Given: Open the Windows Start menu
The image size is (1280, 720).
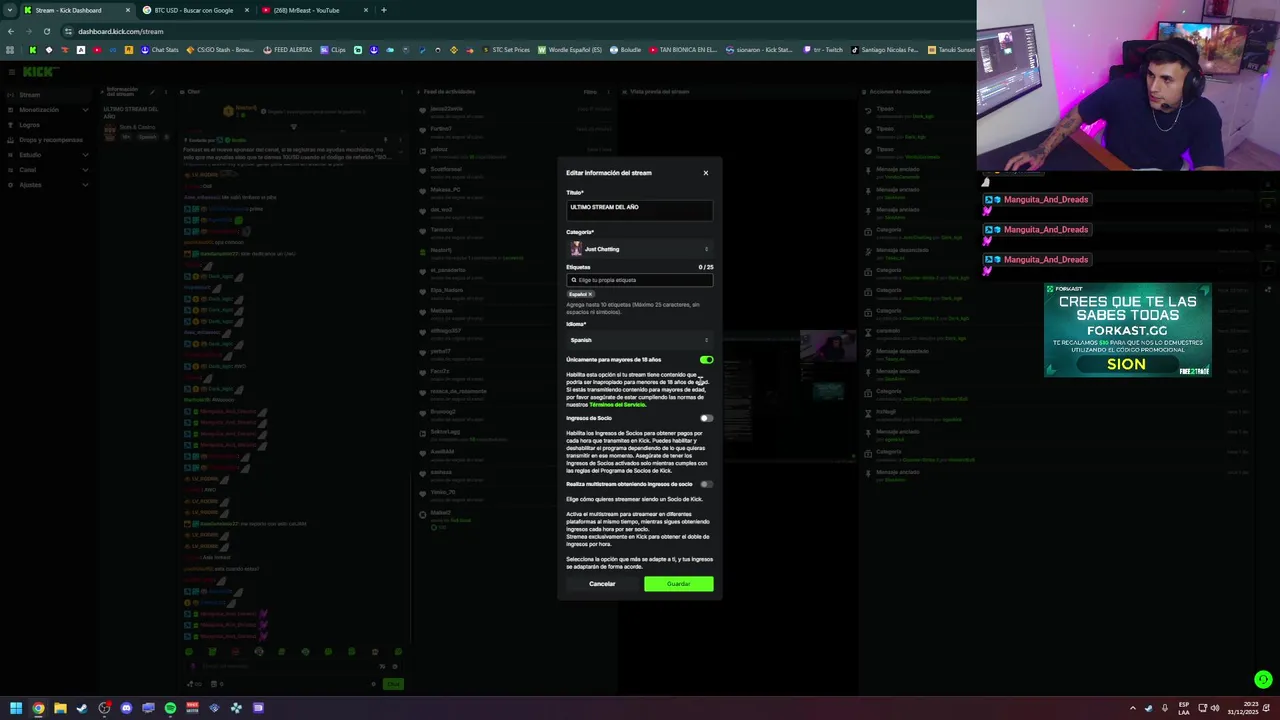Looking at the screenshot, I should [16, 708].
